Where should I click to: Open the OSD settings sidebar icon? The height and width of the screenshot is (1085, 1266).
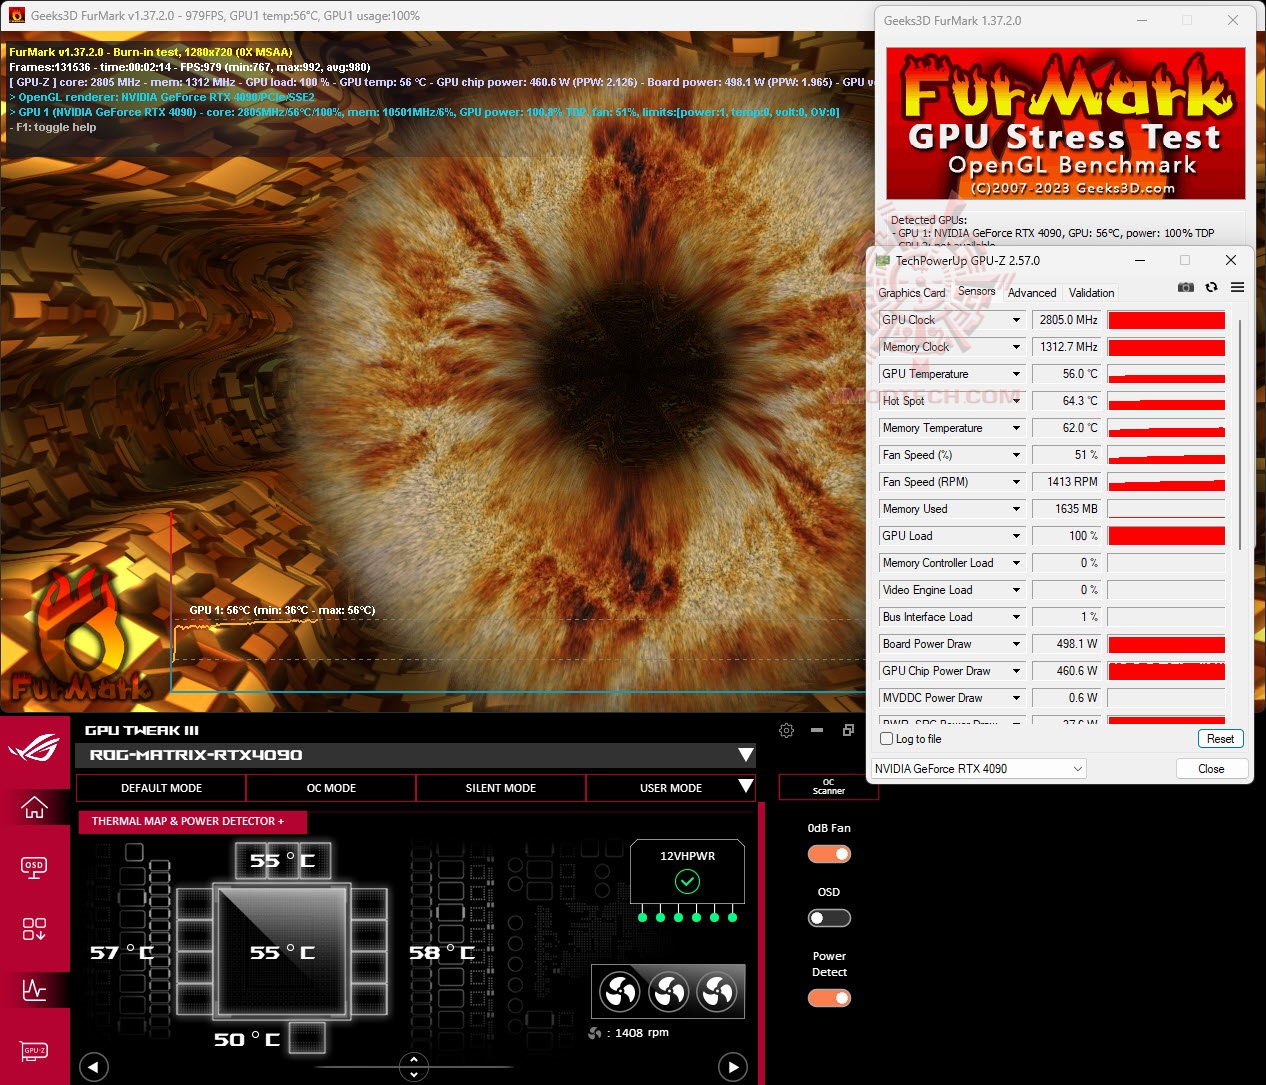coord(34,867)
